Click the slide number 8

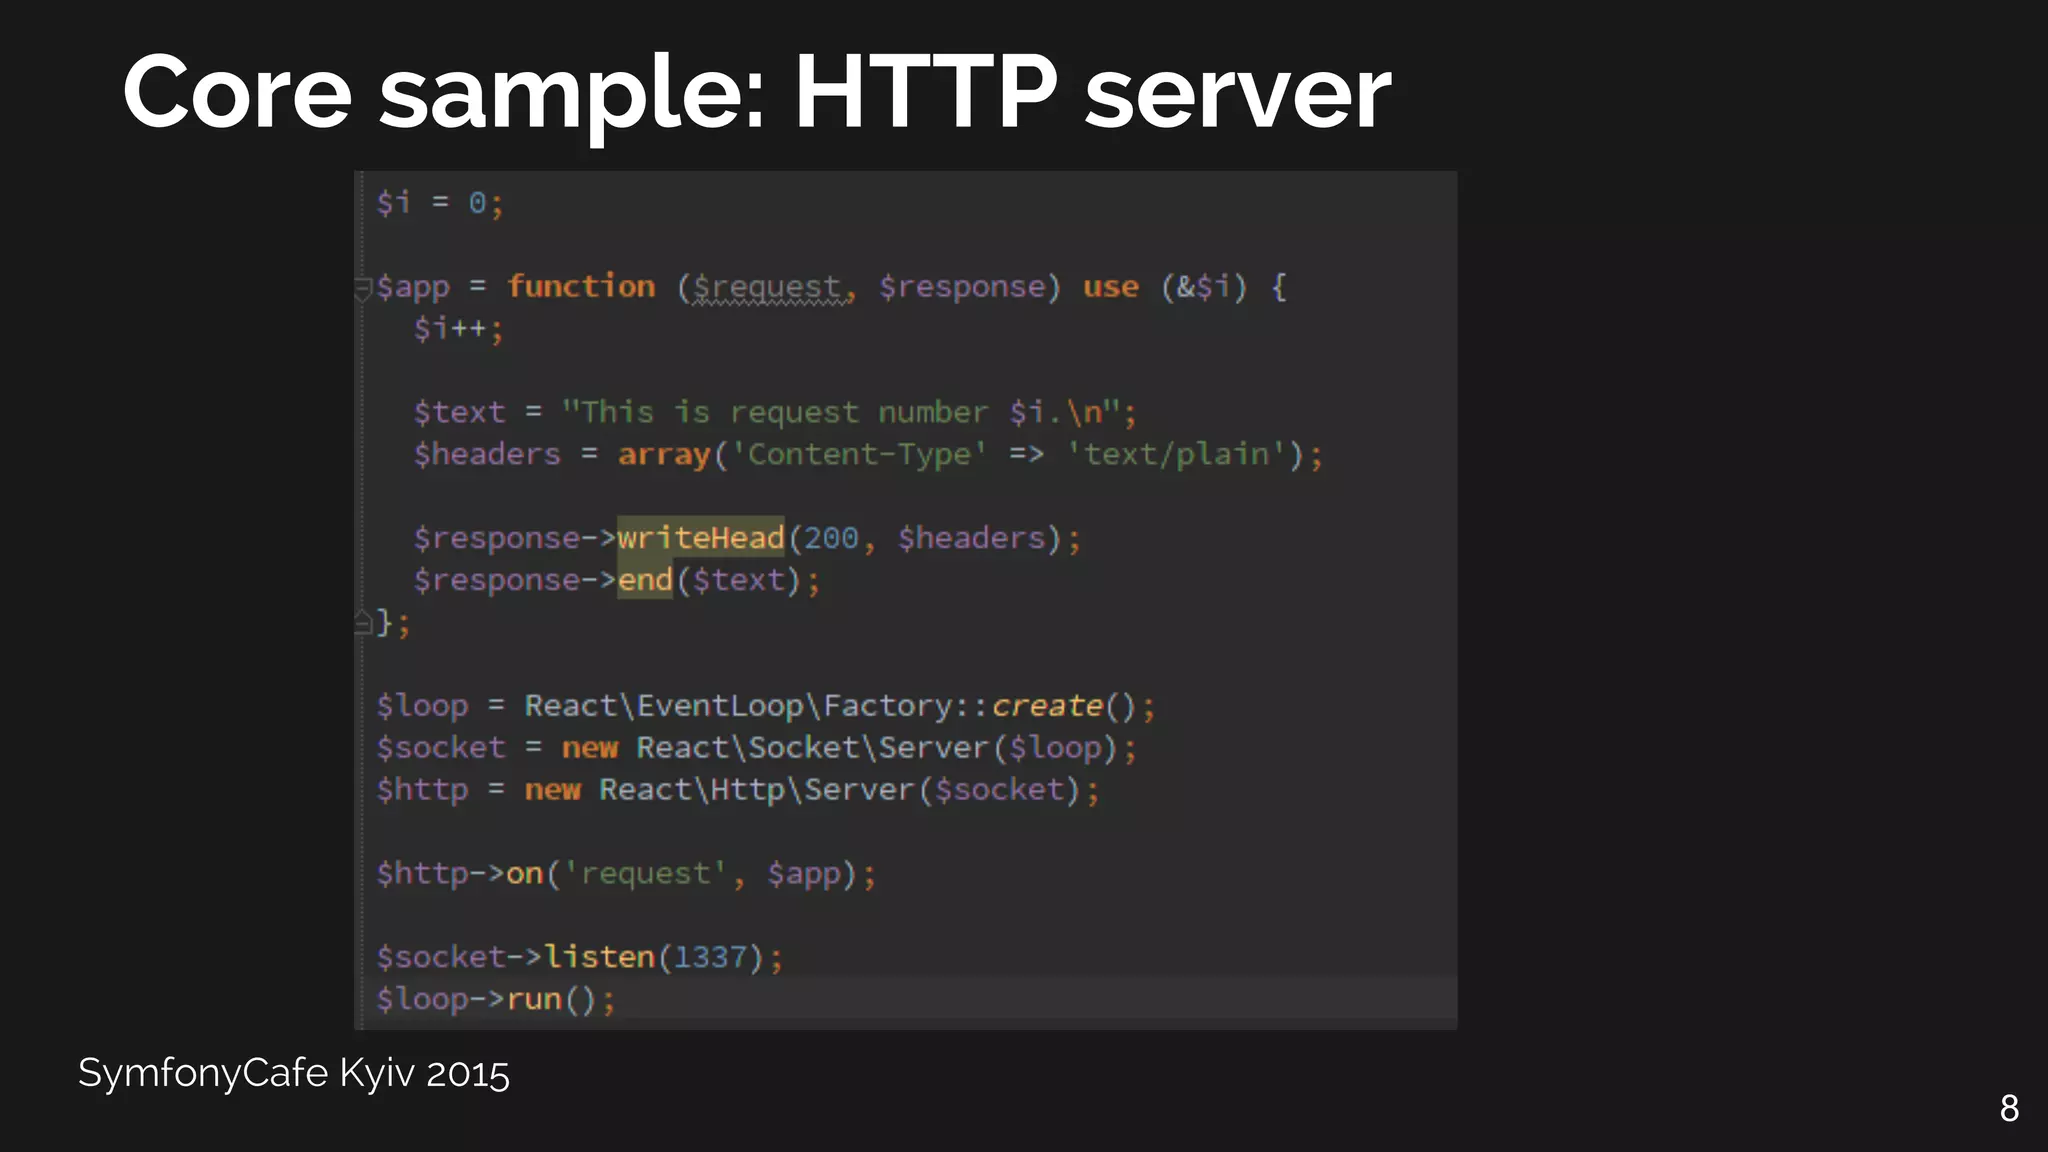(2009, 1109)
